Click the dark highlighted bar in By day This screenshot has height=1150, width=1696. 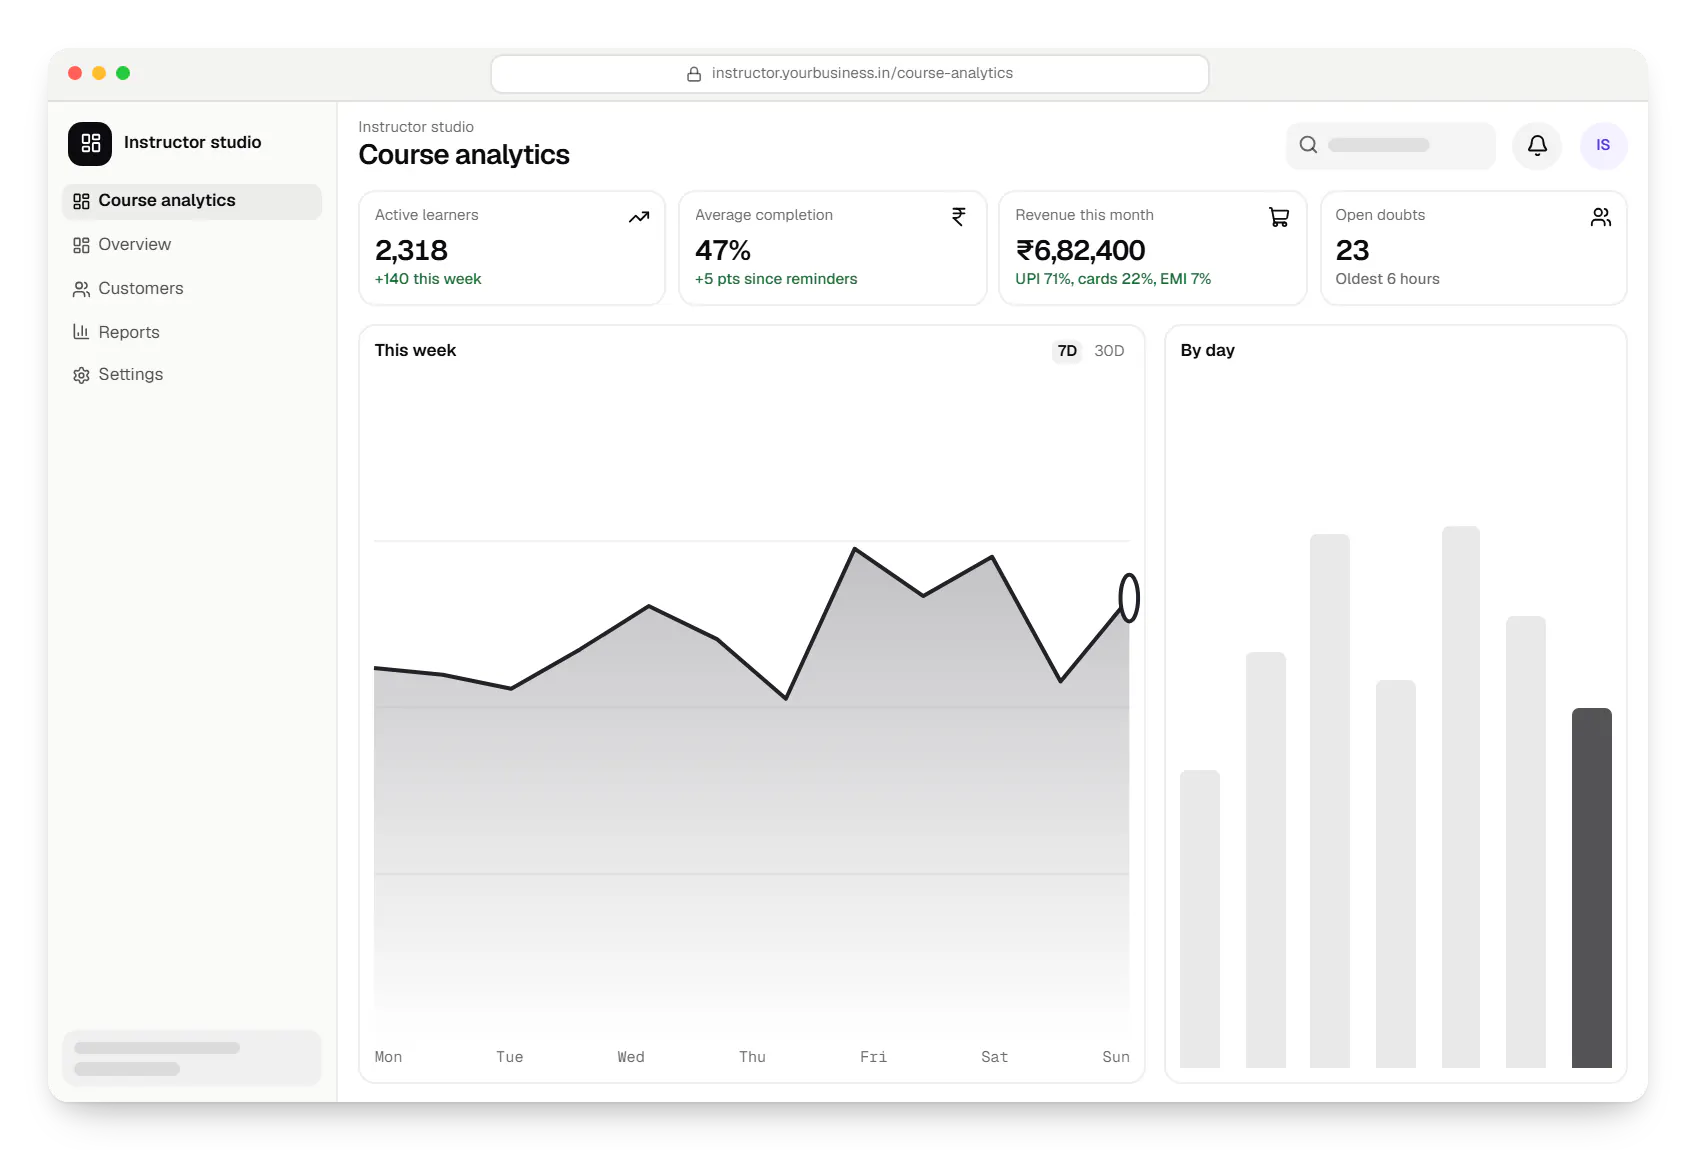pos(1591,888)
